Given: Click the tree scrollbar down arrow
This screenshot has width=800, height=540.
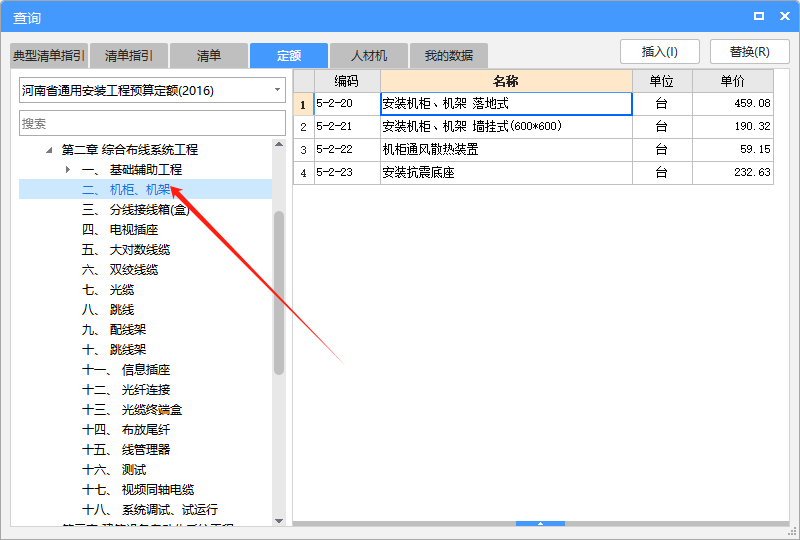Looking at the screenshot, I should pyautogui.click(x=279, y=521).
